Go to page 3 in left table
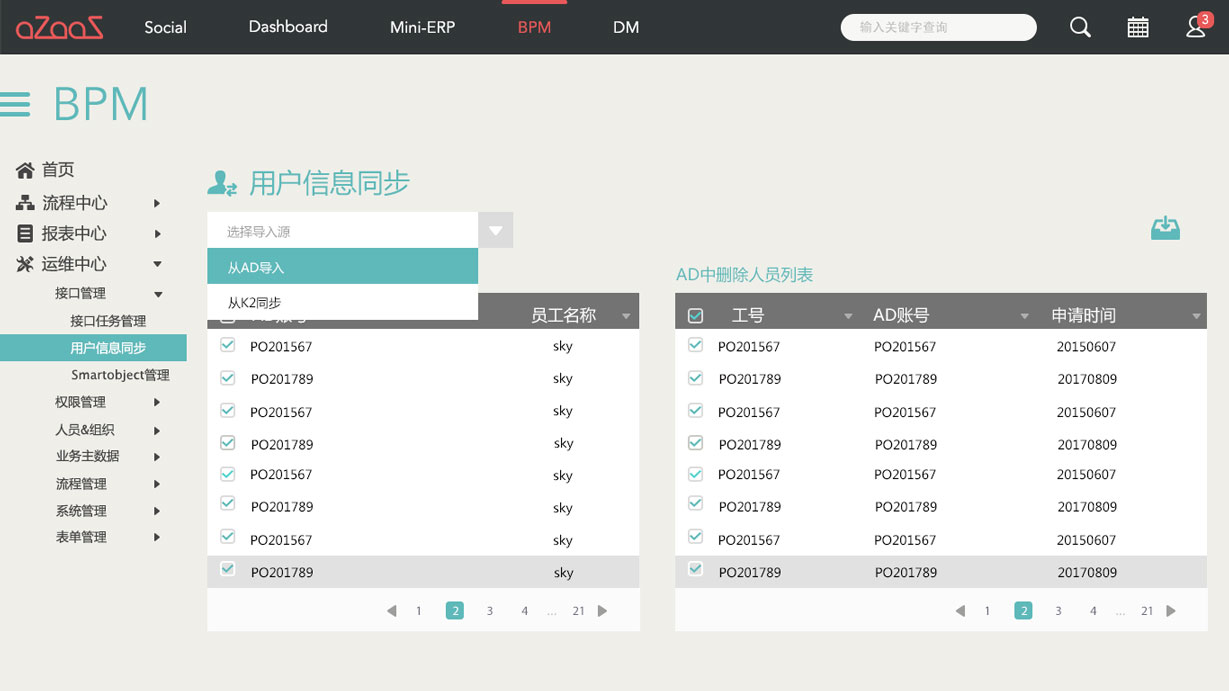This screenshot has height=691, width=1229. click(x=489, y=611)
